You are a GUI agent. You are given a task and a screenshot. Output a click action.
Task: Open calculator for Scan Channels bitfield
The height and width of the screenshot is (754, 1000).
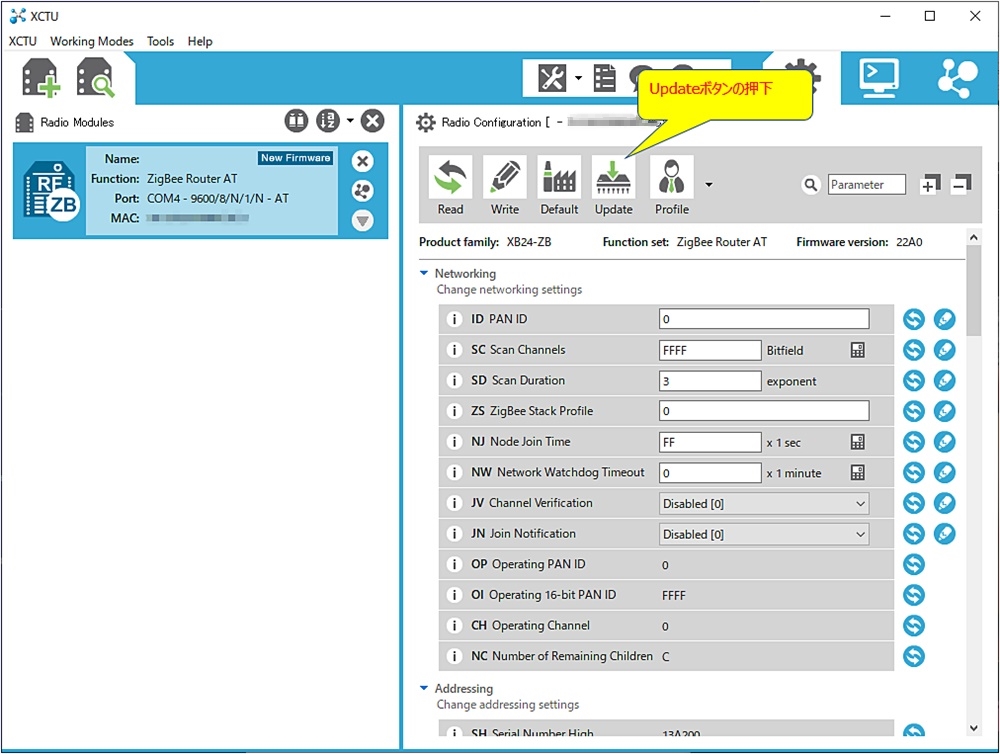[857, 350]
